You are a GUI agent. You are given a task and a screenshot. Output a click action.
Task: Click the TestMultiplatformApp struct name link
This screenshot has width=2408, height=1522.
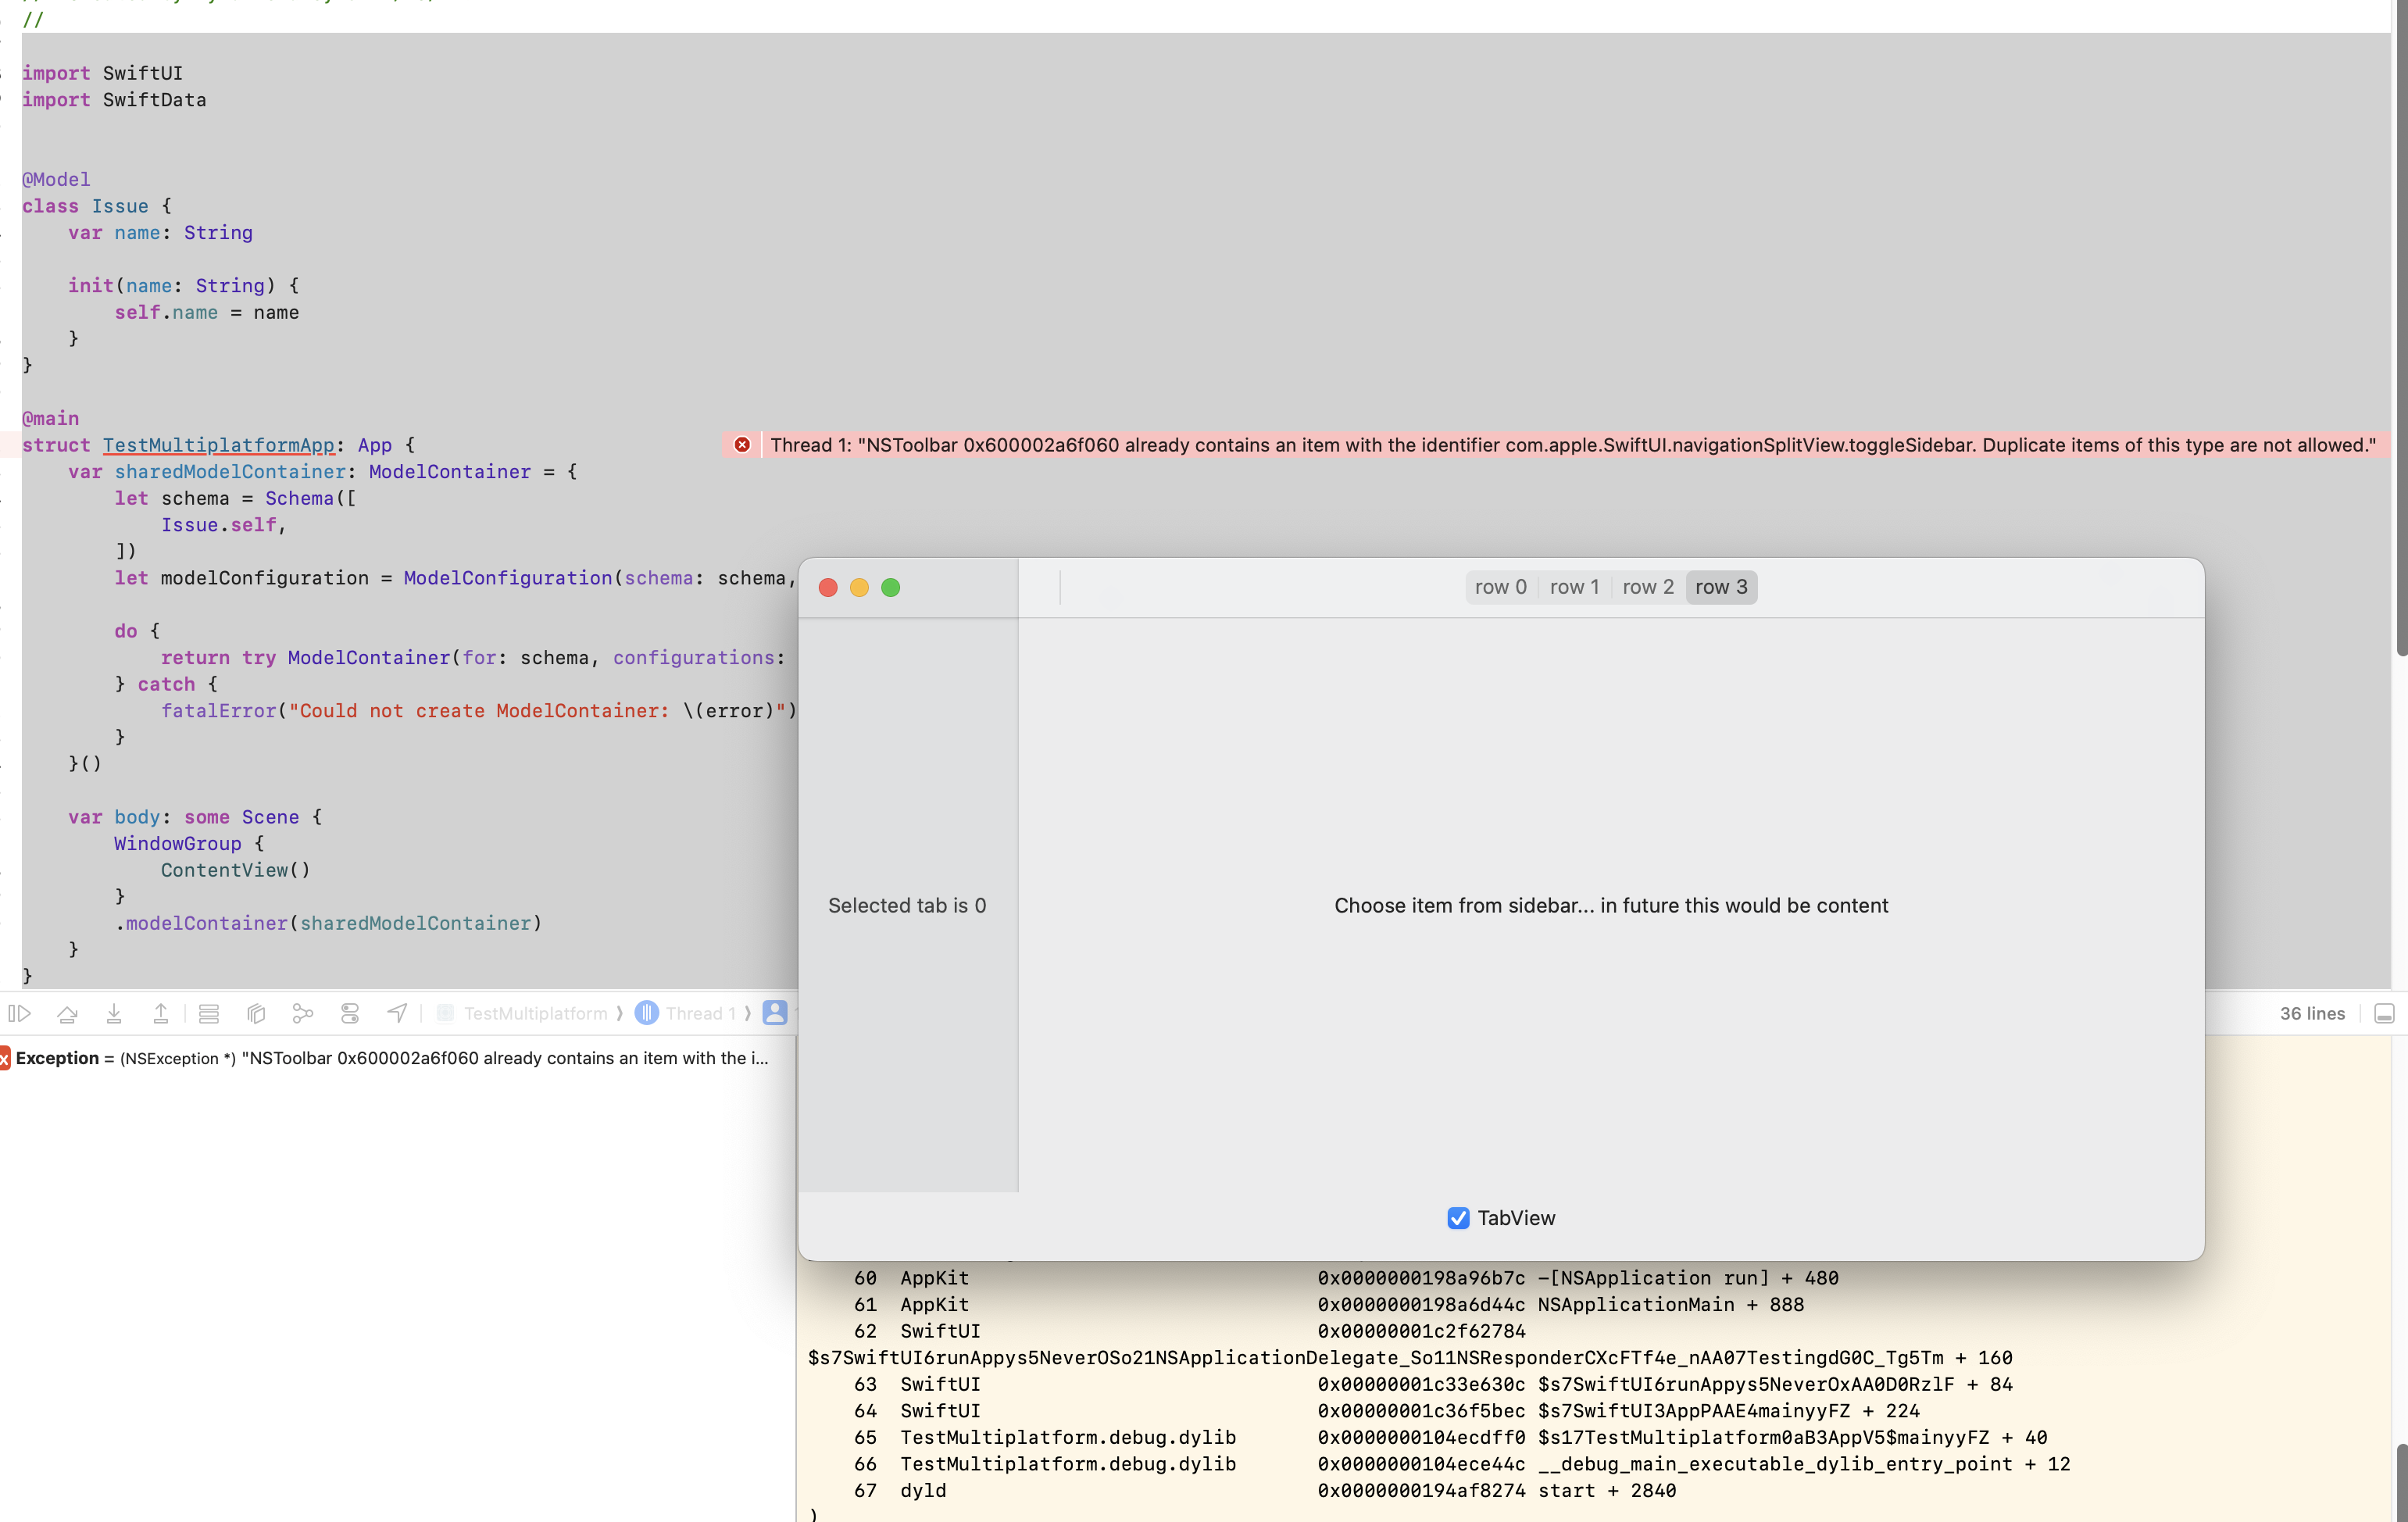pyautogui.click(x=218, y=445)
